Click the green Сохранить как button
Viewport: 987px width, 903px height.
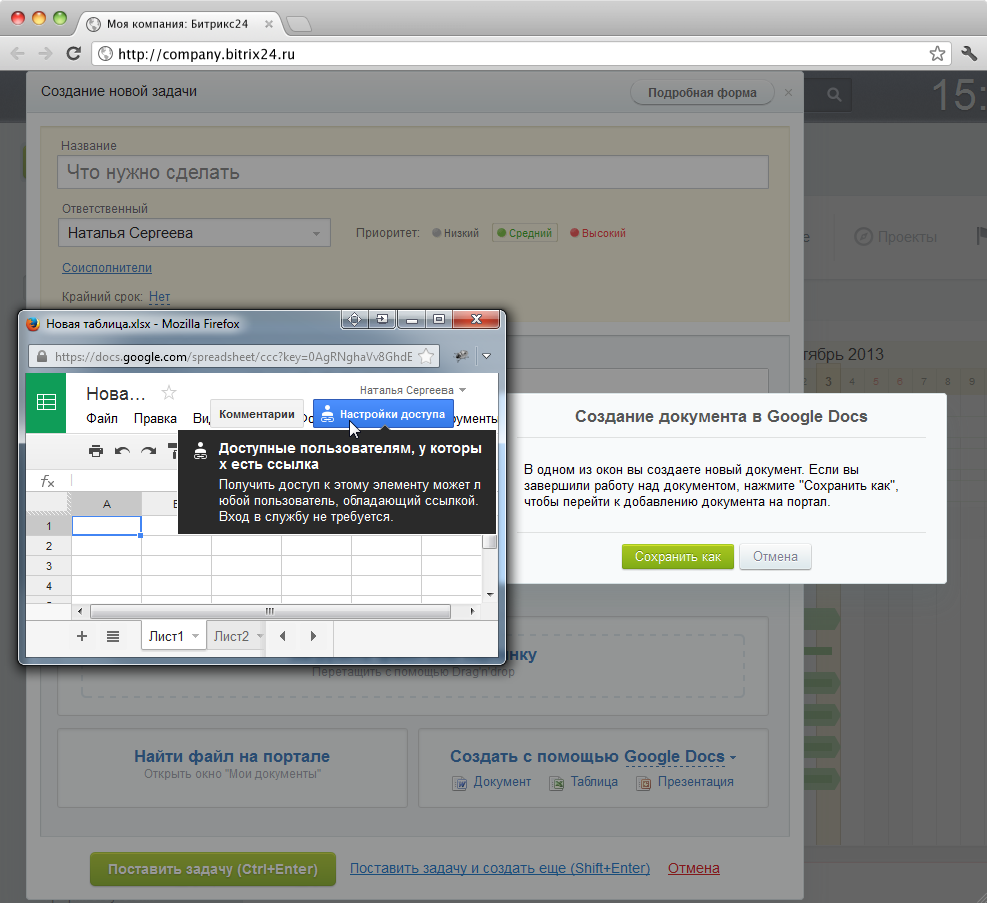(x=678, y=557)
